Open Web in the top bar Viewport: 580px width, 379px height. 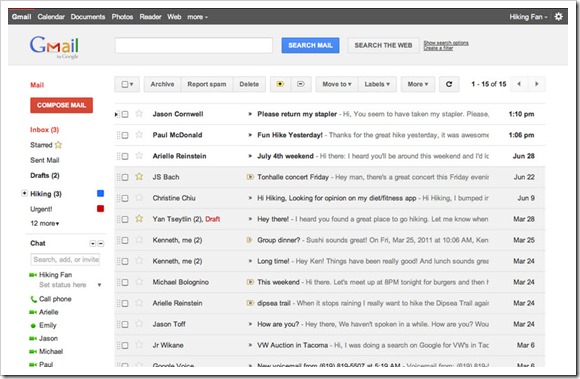pos(174,17)
